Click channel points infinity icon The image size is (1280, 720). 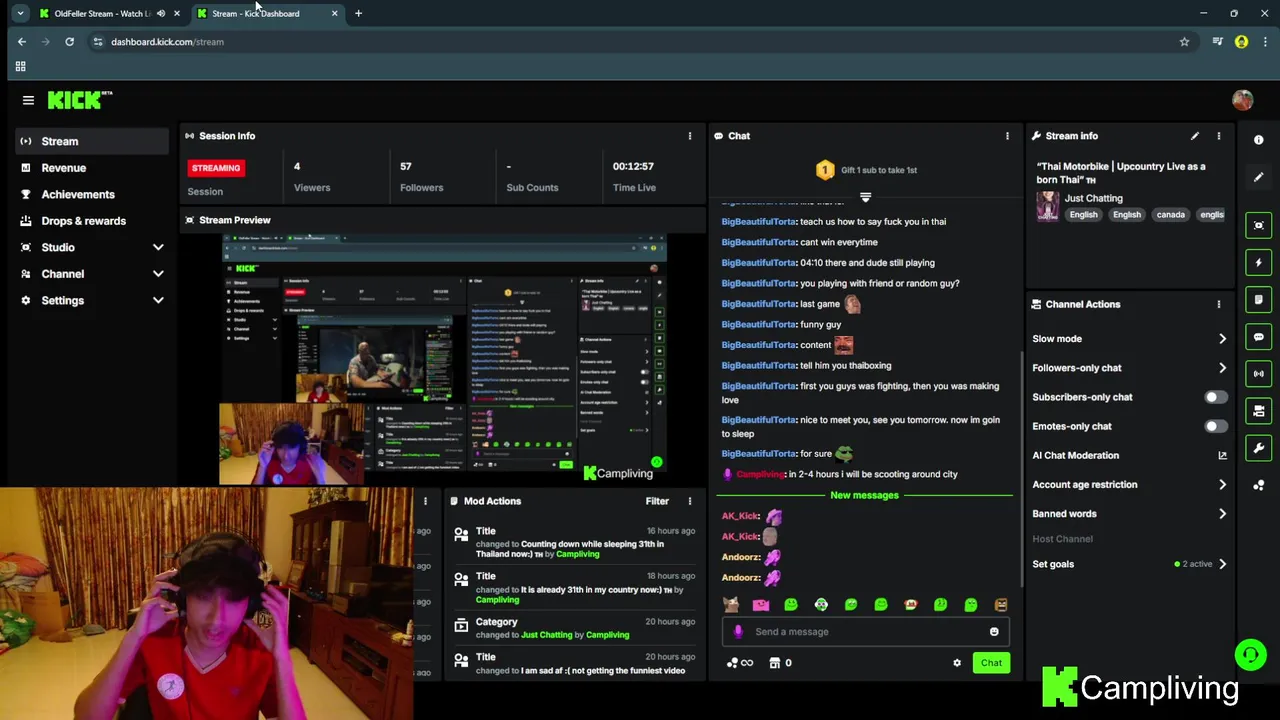pyautogui.click(x=740, y=663)
